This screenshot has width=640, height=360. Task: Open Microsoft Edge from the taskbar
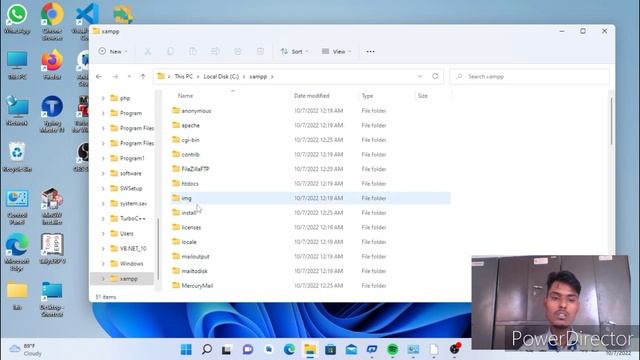(289, 349)
